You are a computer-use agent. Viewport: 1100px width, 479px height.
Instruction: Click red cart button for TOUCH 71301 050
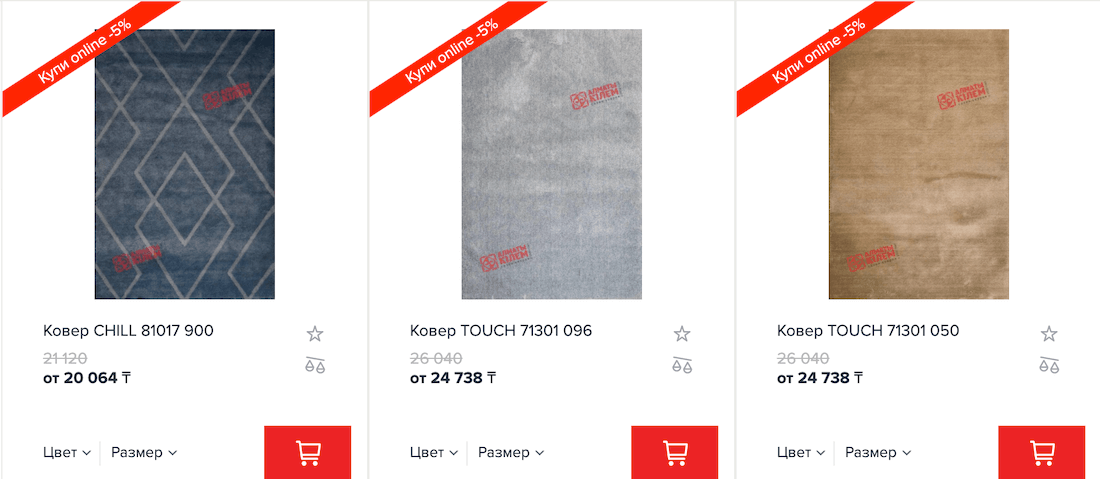click(x=1041, y=452)
